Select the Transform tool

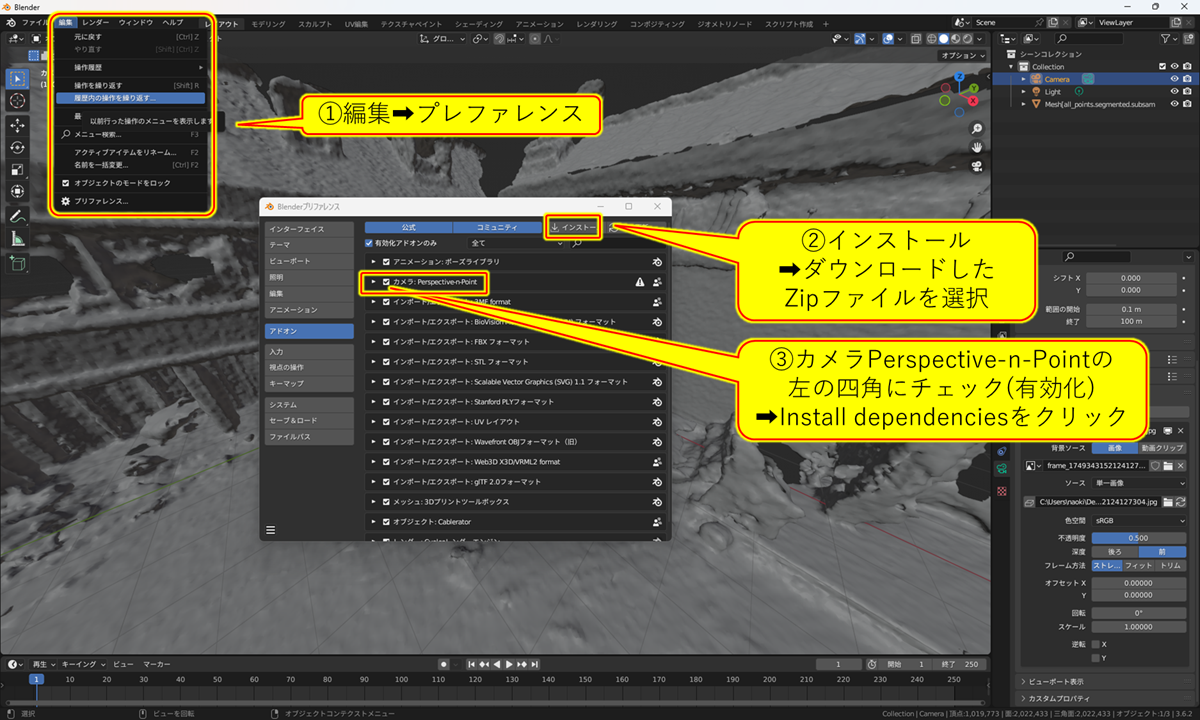point(18,191)
